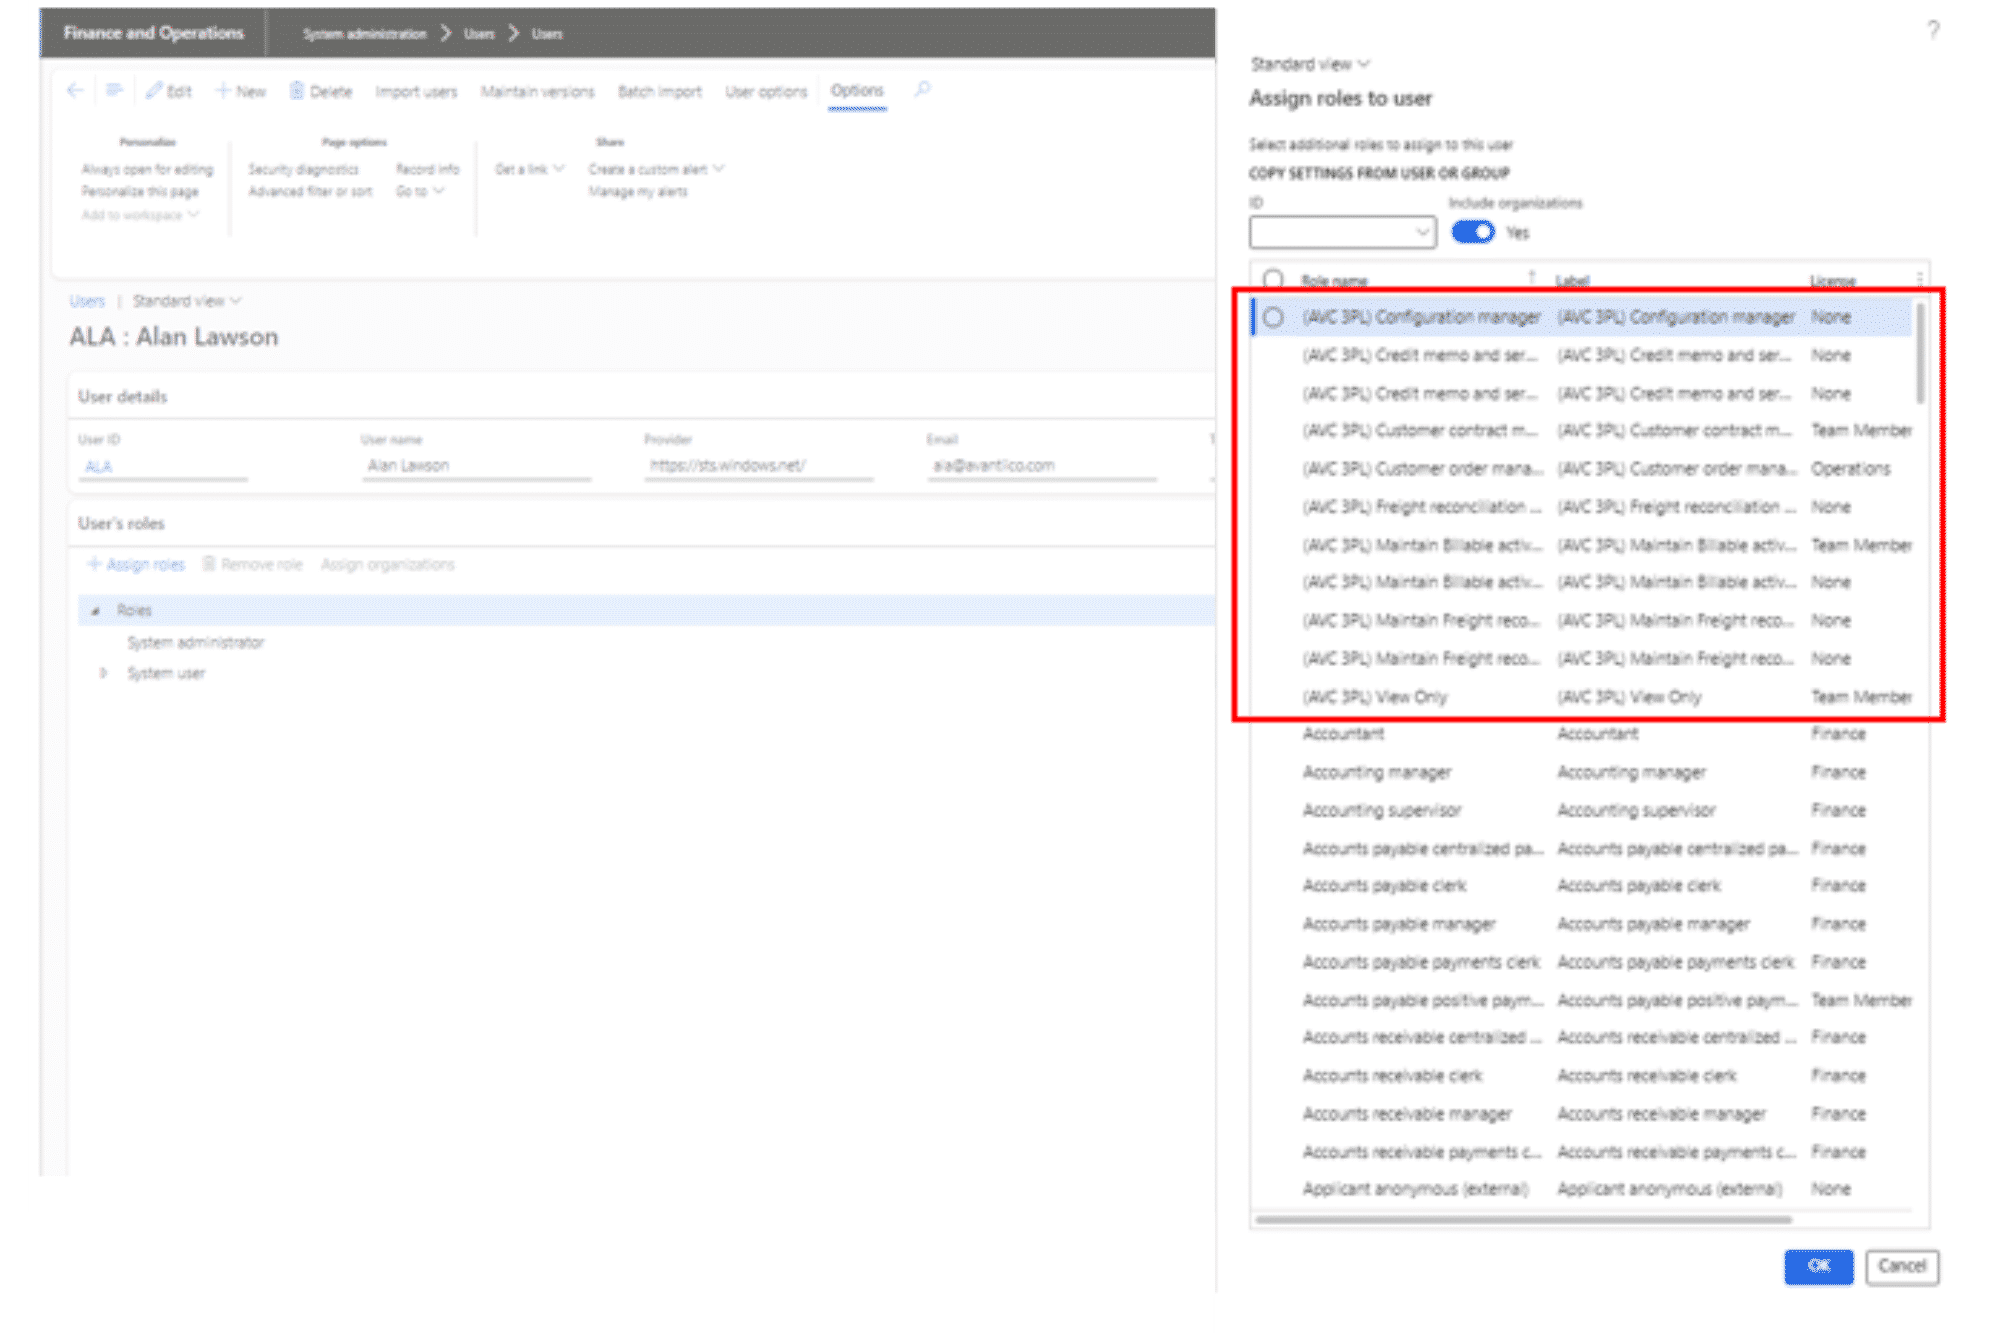This screenshot has height=1333, width=2000.
Task: Select Accounts receivable clerk role
Action: click(x=1582, y=1076)
